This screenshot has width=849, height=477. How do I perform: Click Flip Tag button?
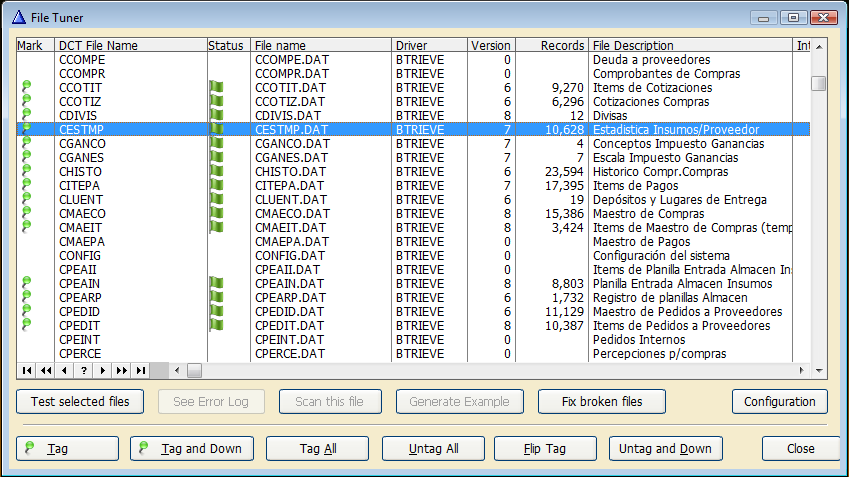coord(545,449)
